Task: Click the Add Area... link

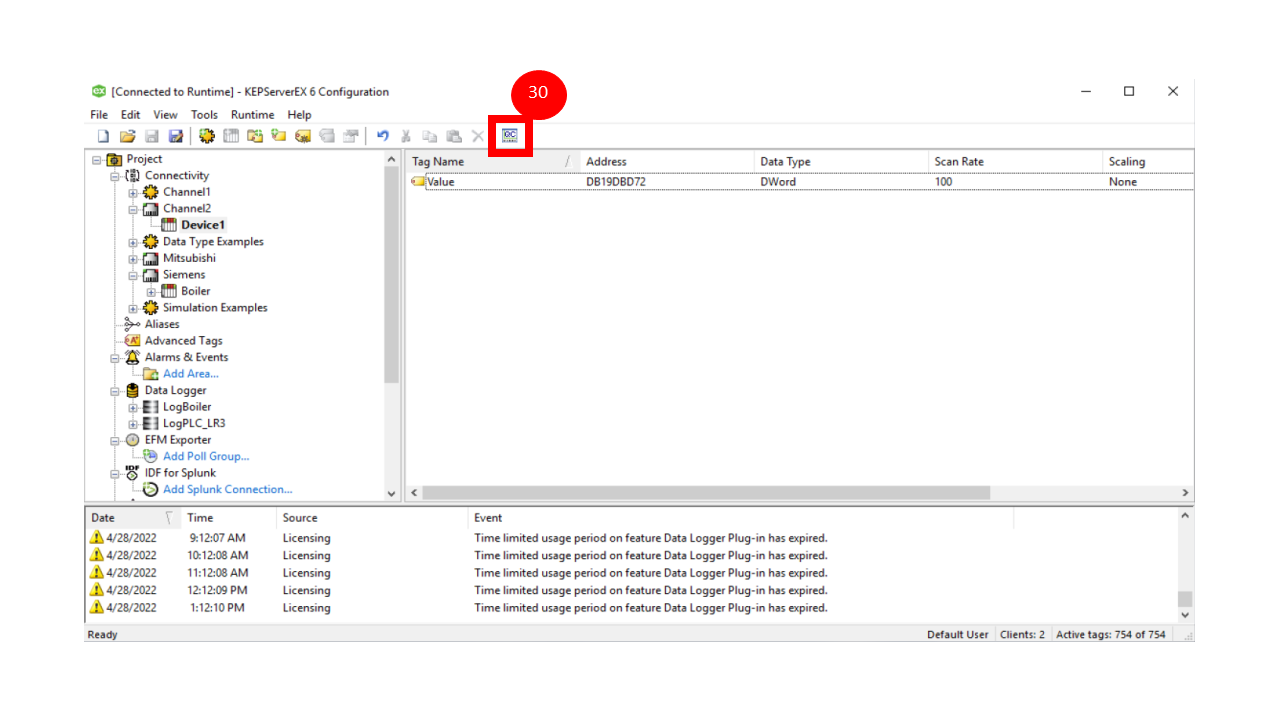Action: pyautogui.click(x=190, y=374)
